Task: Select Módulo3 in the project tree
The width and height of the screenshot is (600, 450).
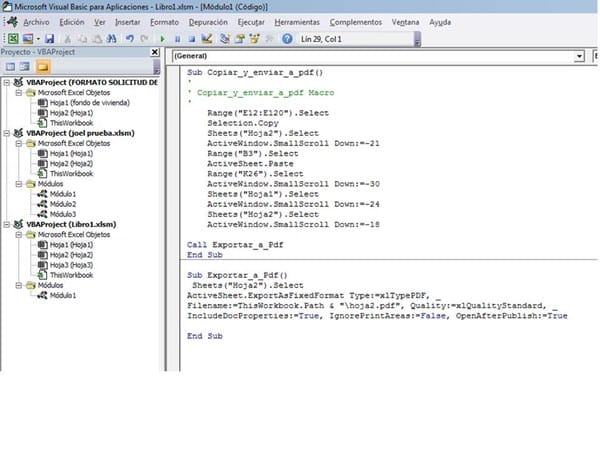Action: pos(62,212)
